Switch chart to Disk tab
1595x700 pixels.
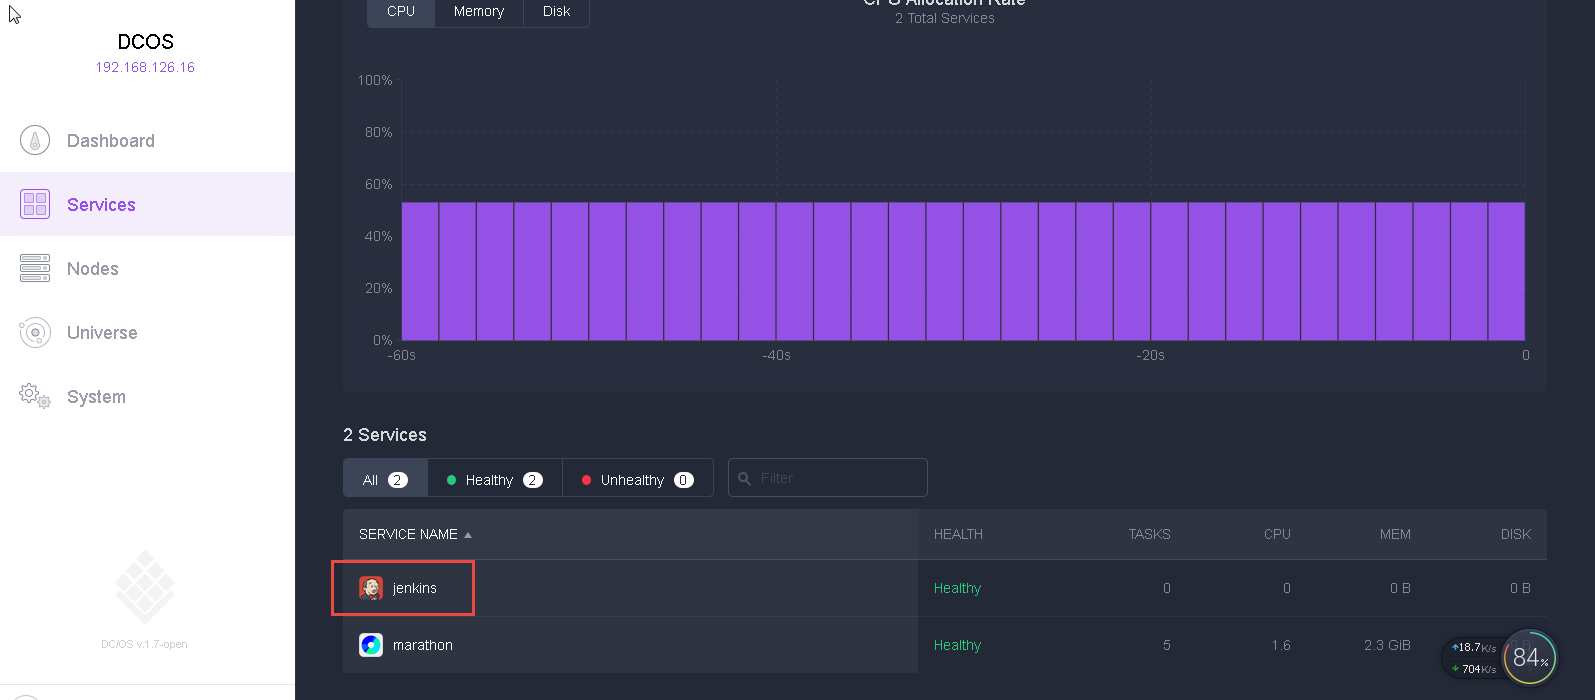click(x=556, y=12)
